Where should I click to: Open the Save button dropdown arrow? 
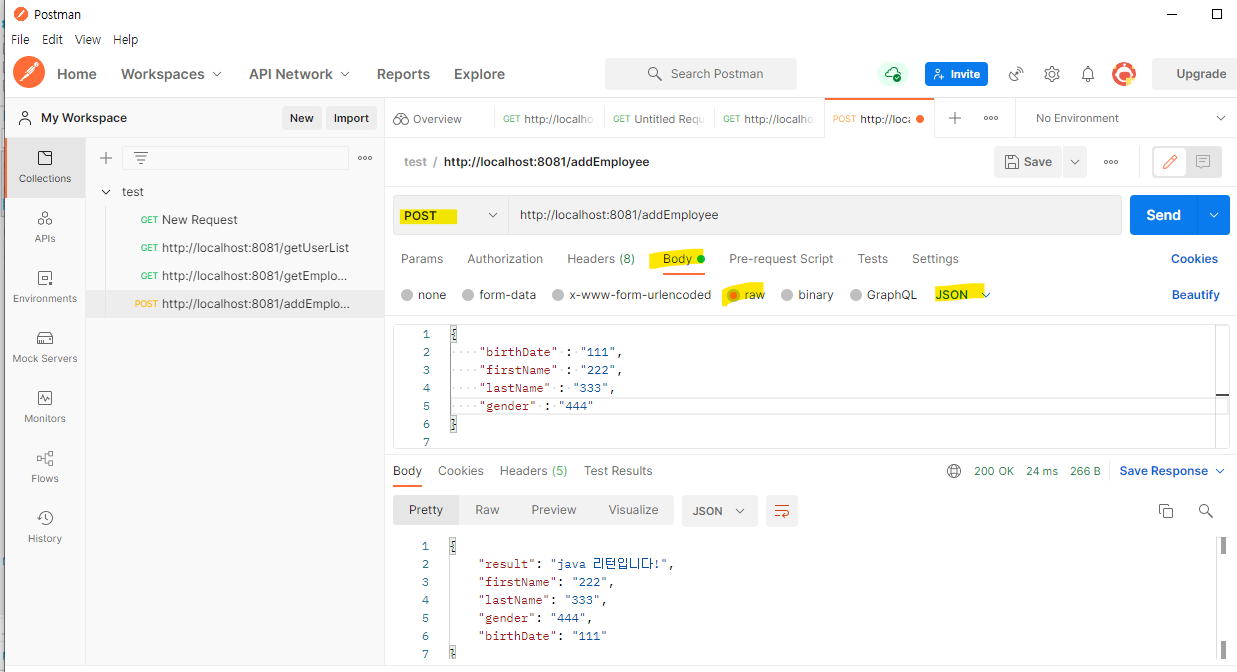click(x=1075, y=162)
